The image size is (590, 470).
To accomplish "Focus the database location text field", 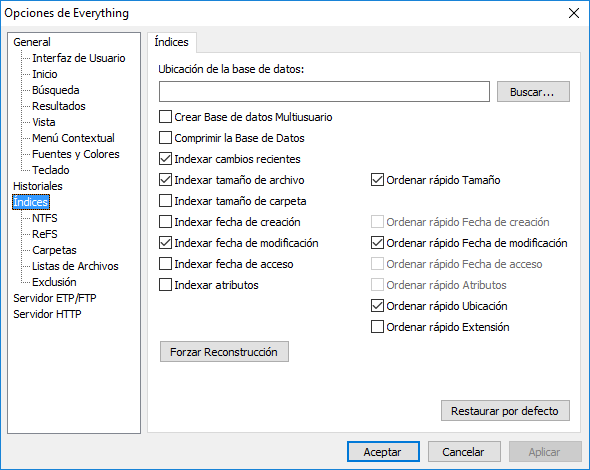I will (324, 91).
